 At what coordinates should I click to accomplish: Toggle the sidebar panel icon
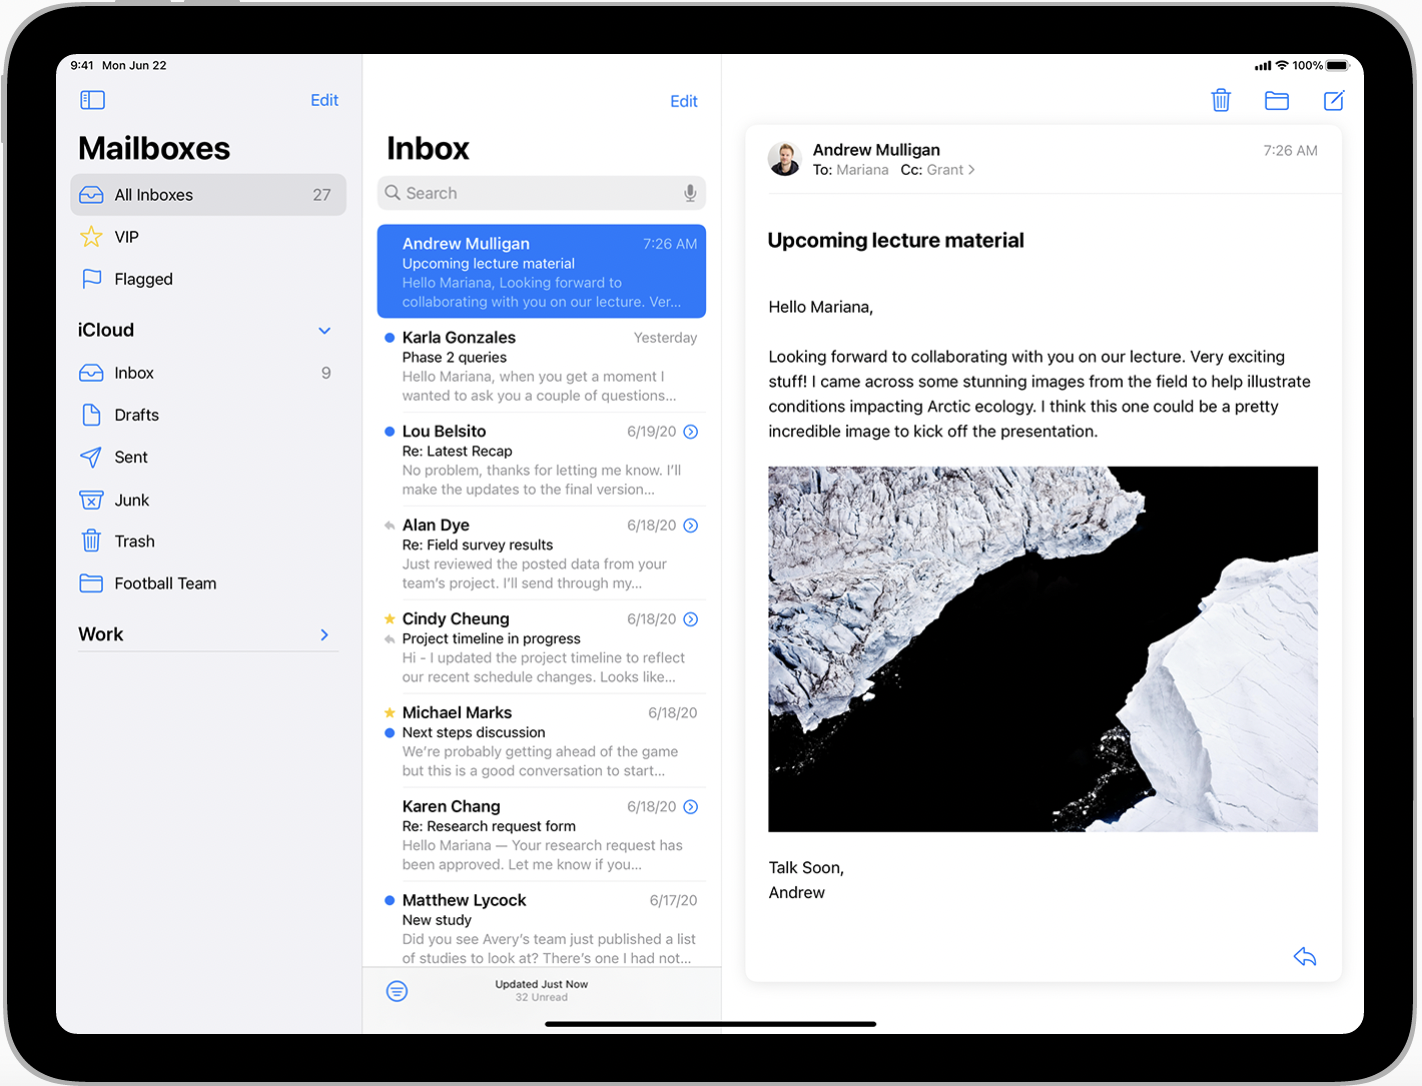pyautogui.click(x=92, y=100)
